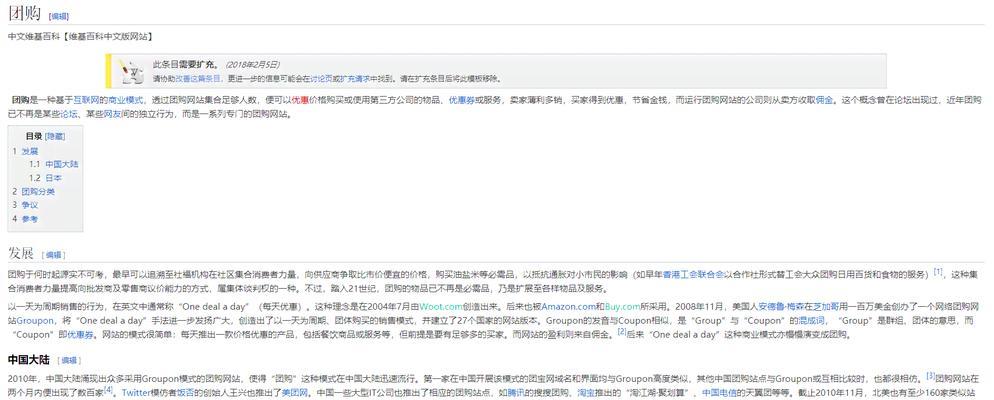
Task: Jump to 1.1 中国大陆 in contents
Action: pos(54,164)
